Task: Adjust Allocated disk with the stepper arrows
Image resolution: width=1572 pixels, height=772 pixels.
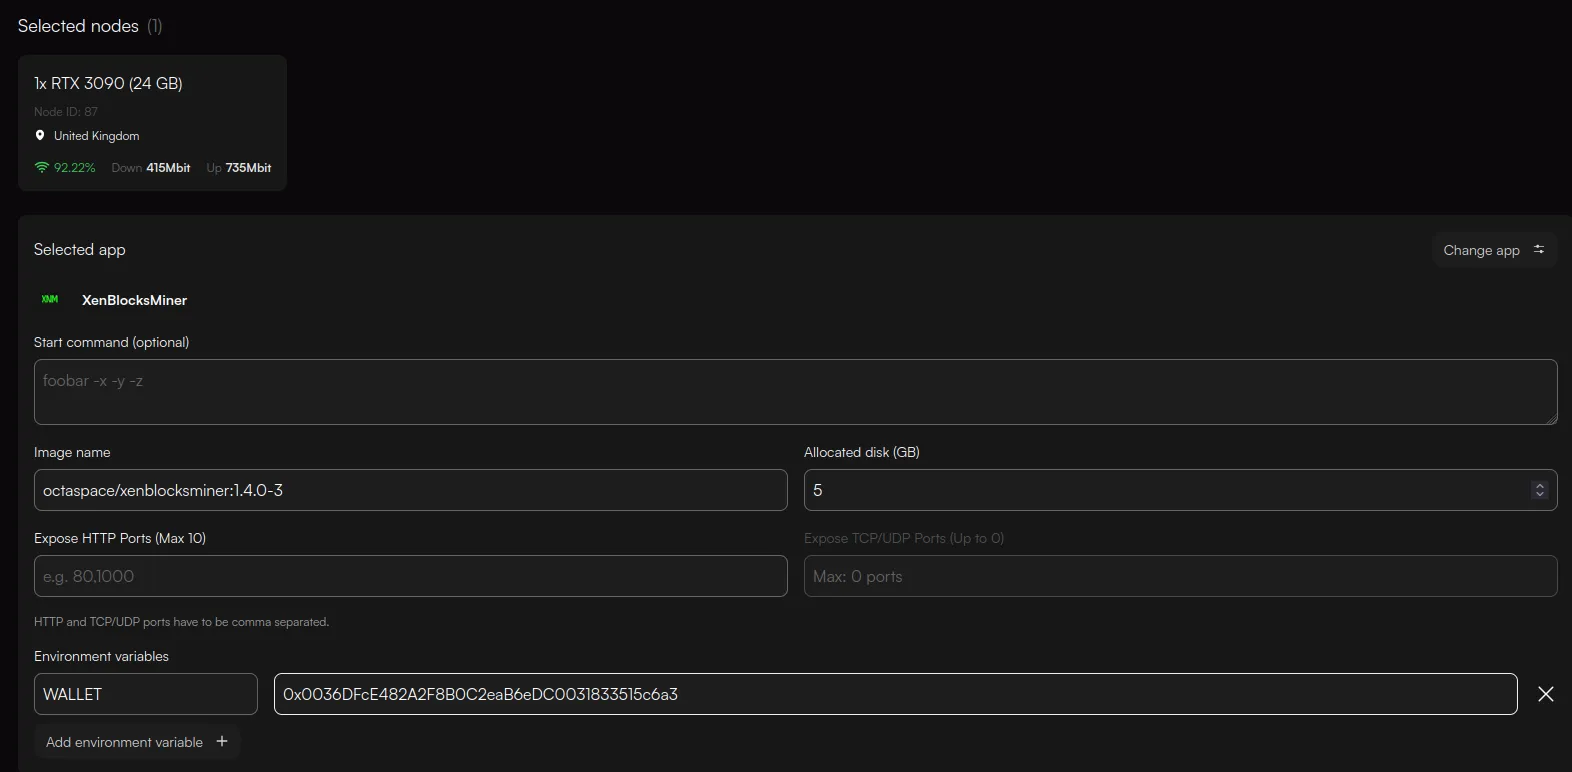Action: pos(1539,490)
